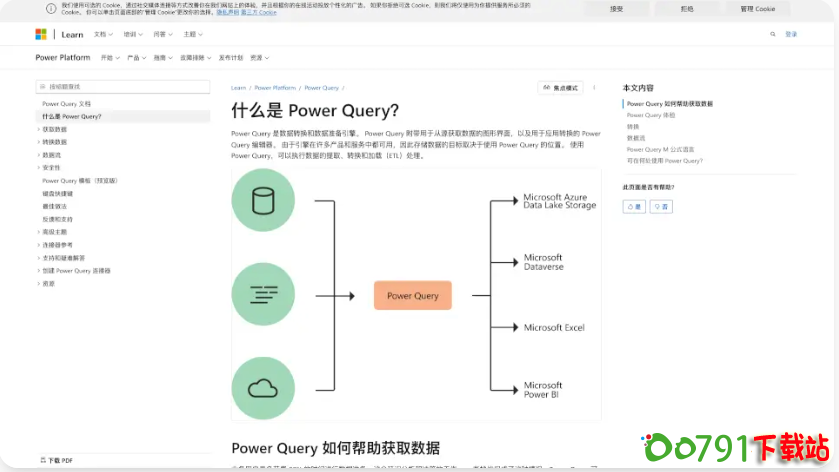Click 下载 PDF at sidebar bottom
Viewport: 839px width, 472px height.
click(58, 460)
